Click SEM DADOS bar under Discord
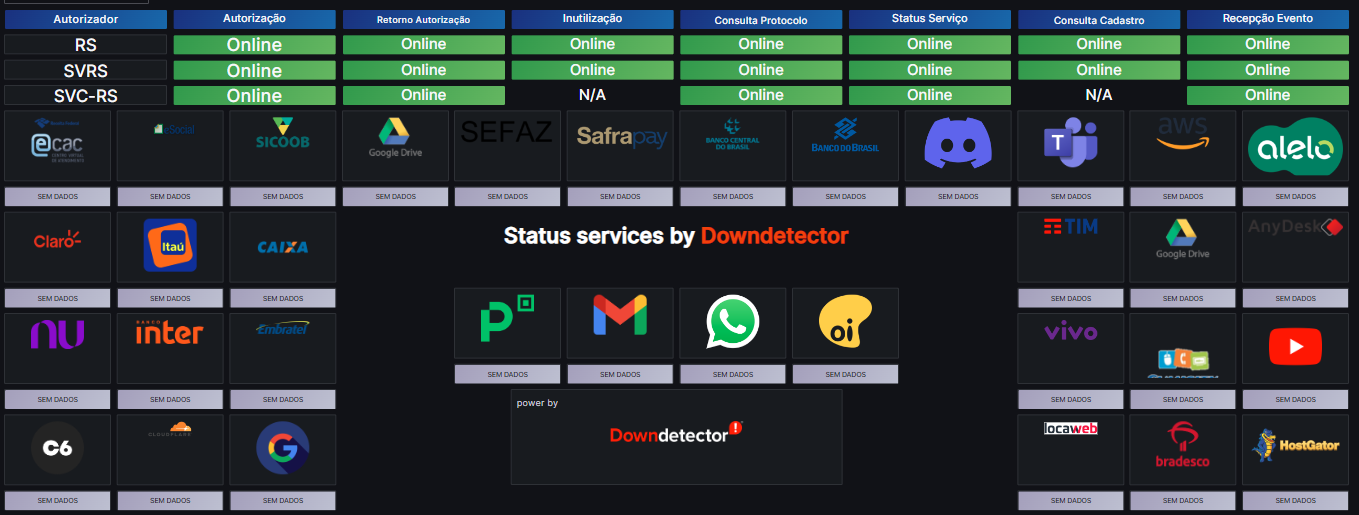1359x515 pixels. tap(958, 196)
